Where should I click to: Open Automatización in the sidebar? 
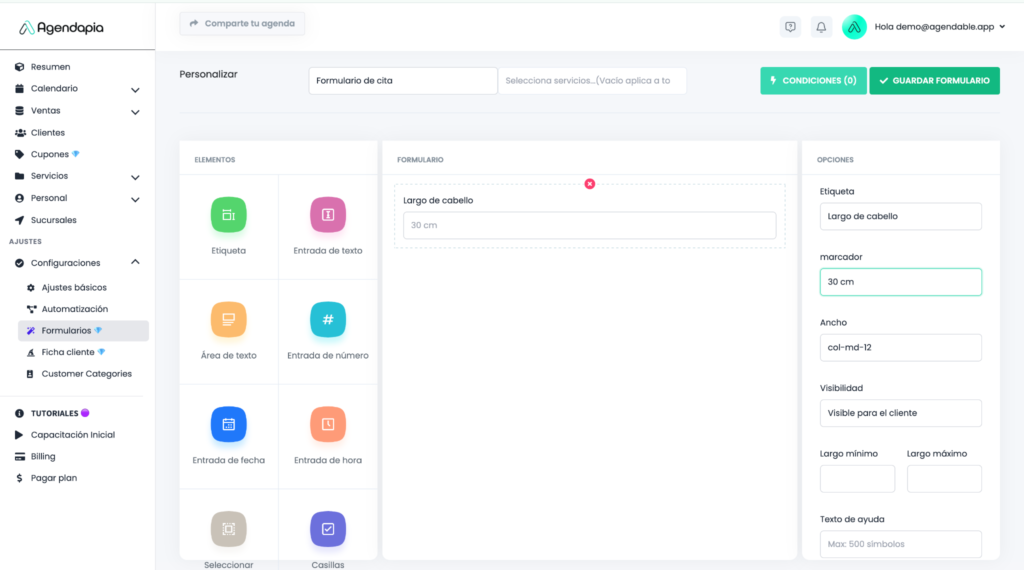pyautogui.click(x=74, y=309)
